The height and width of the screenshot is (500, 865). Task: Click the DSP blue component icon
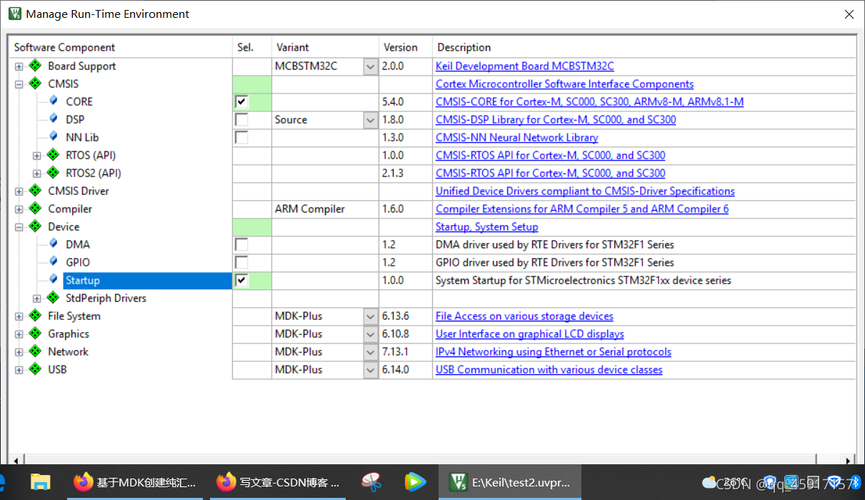pos(54,118)
